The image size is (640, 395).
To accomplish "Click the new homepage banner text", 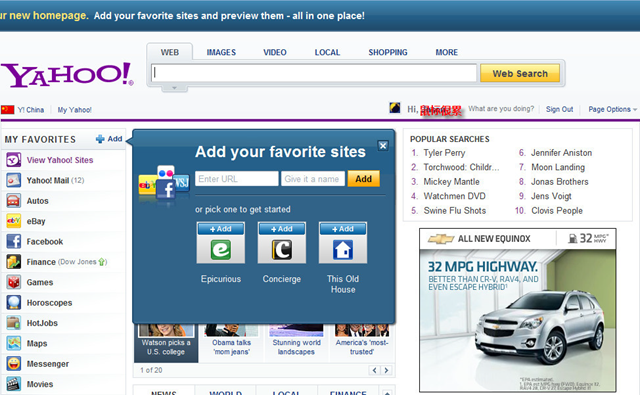I will click(x=43, y=16).
